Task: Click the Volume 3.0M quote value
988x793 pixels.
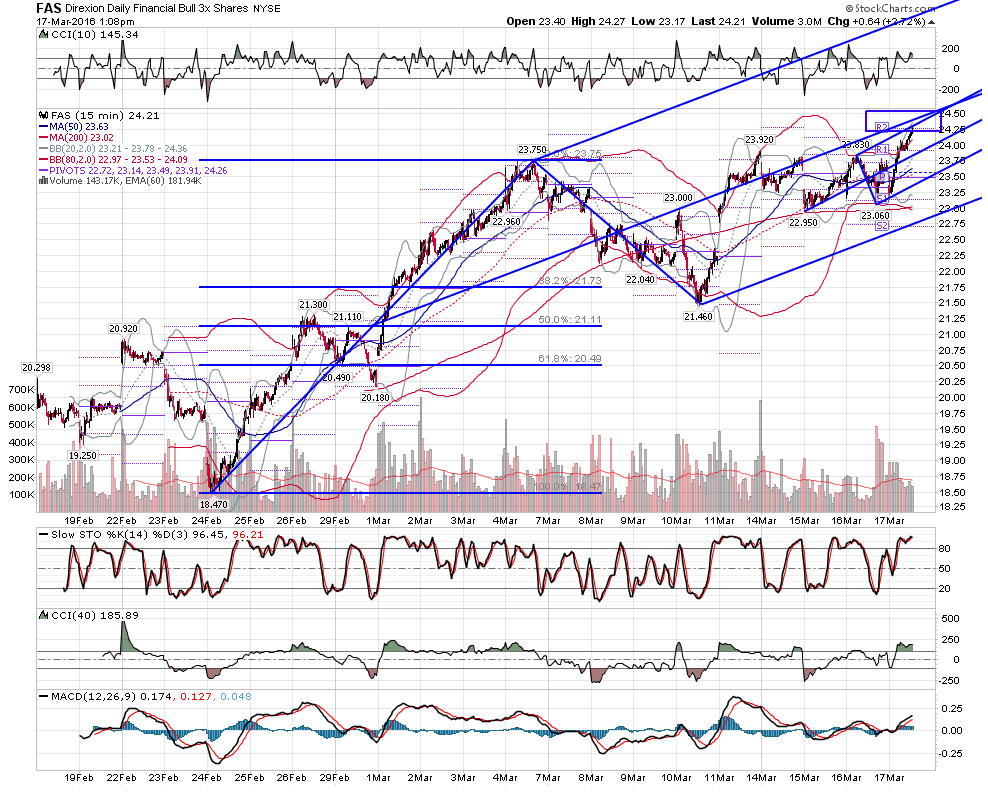Action: coord(786,21)
